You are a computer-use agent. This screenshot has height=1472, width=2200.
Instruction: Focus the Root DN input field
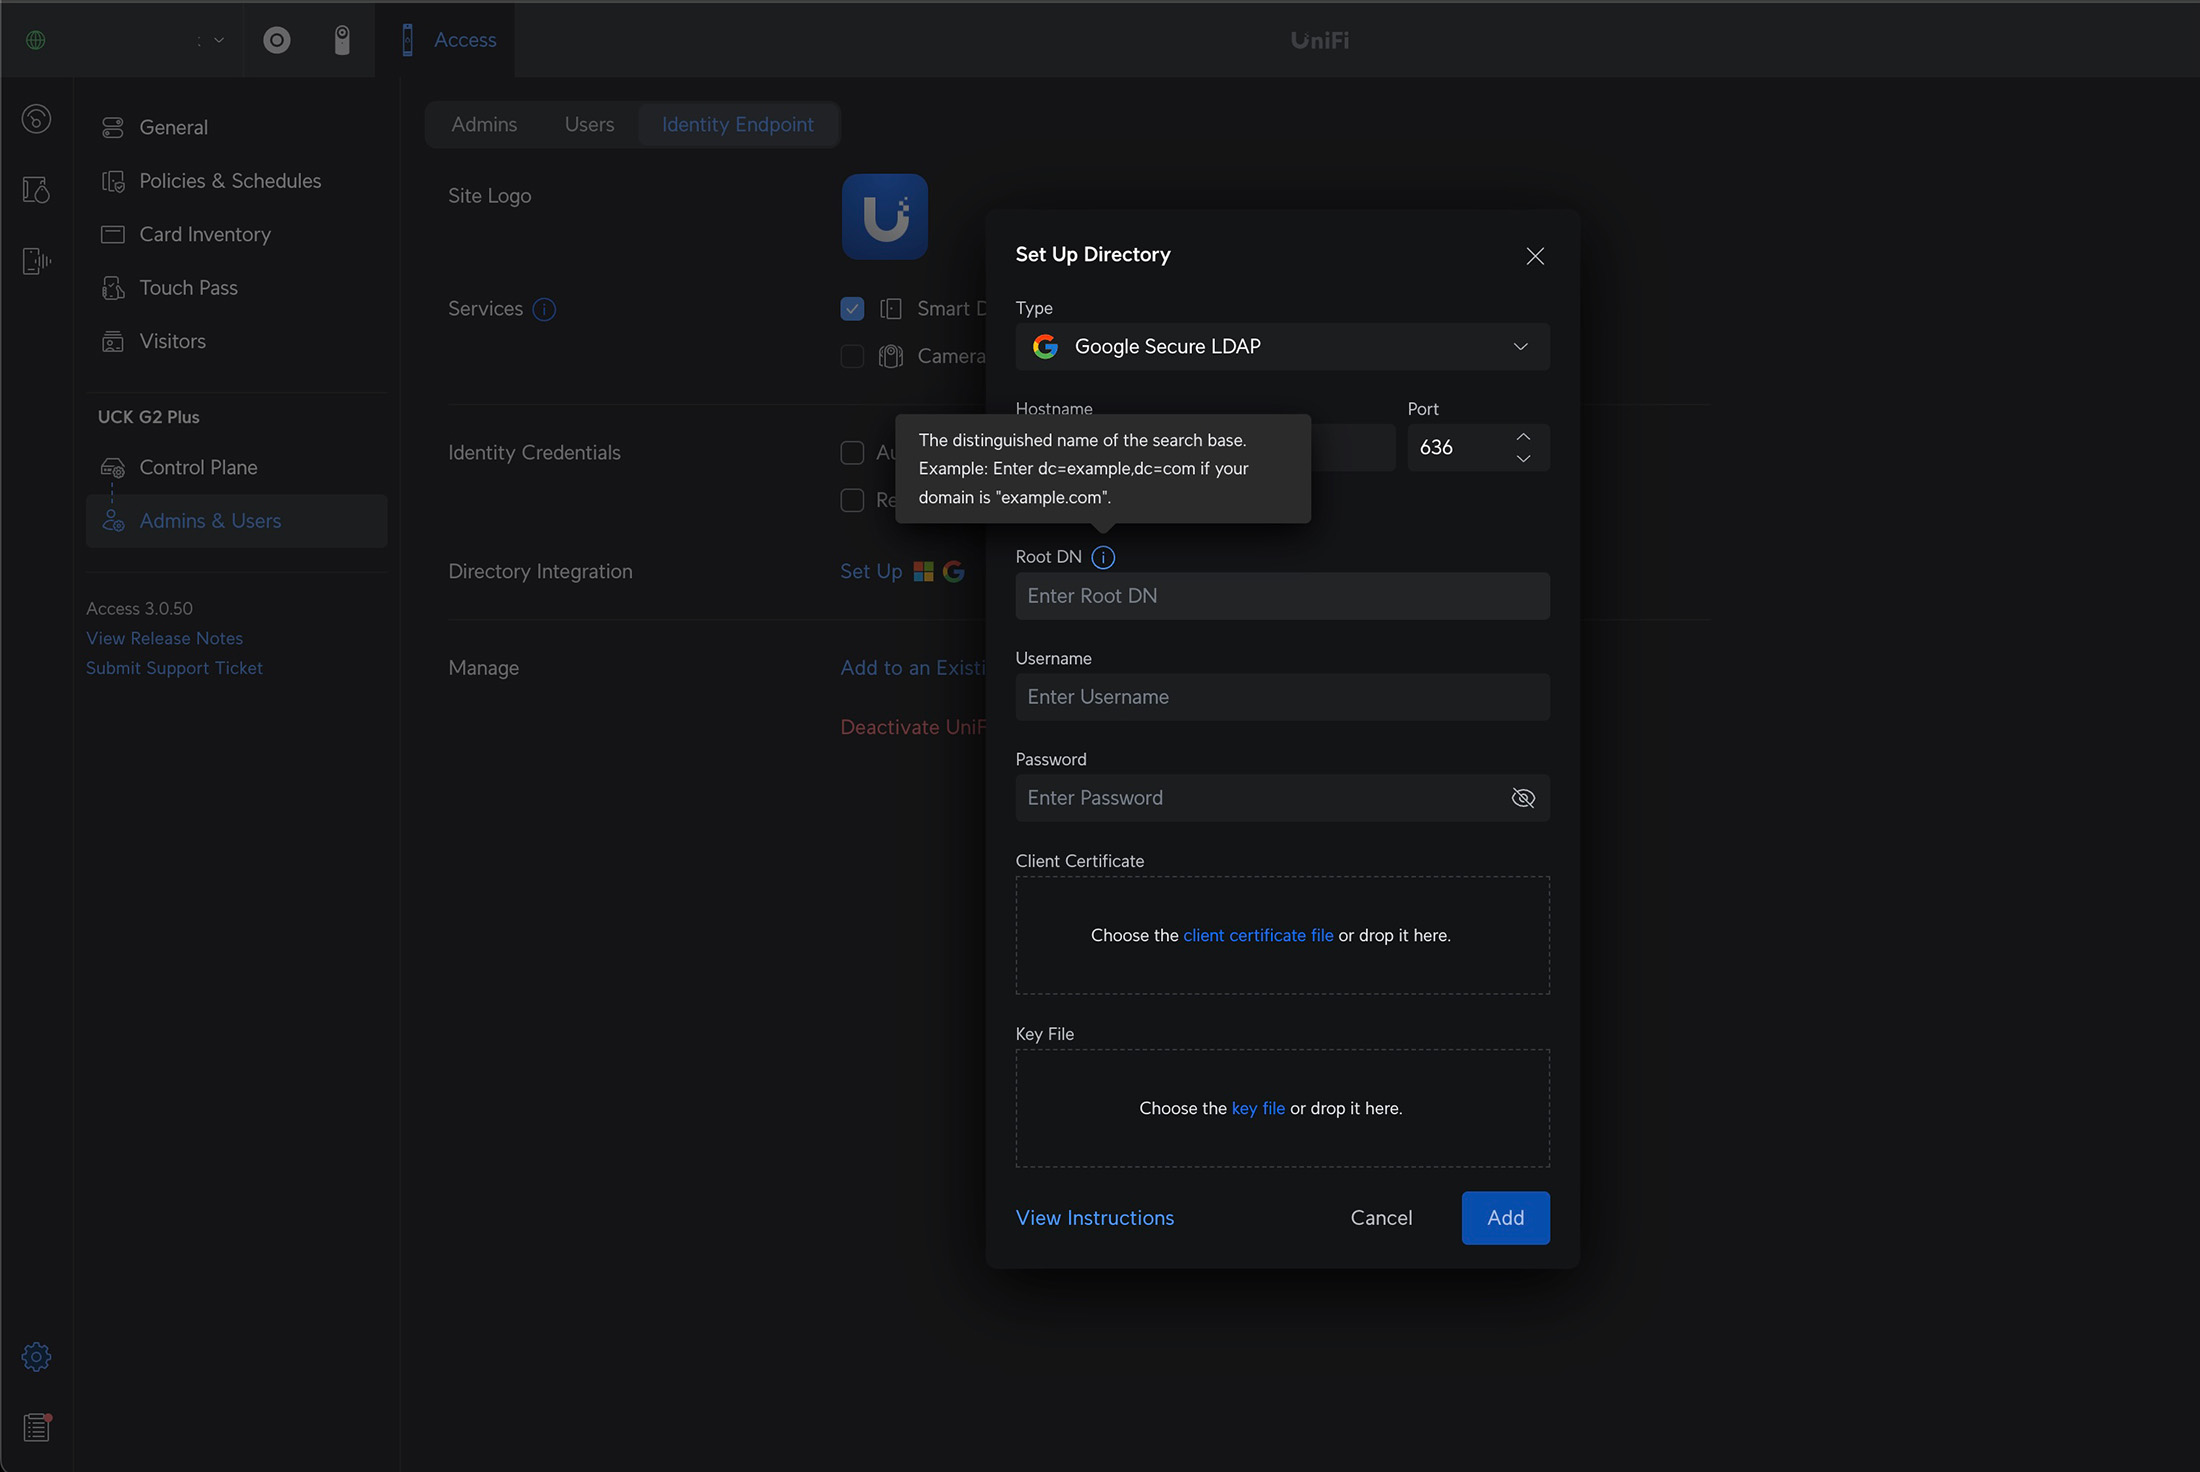(1282, 596)
